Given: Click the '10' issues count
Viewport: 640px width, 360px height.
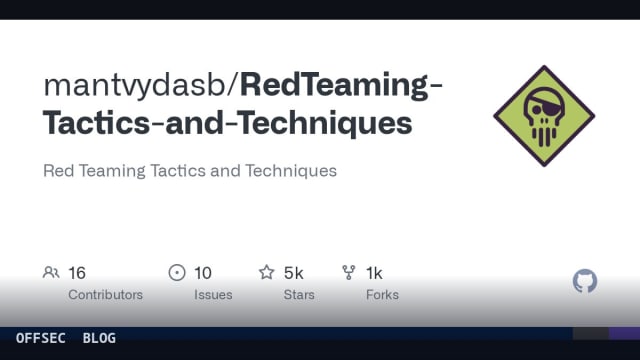Looking at the screenshot, I should [x=202, y=273].
